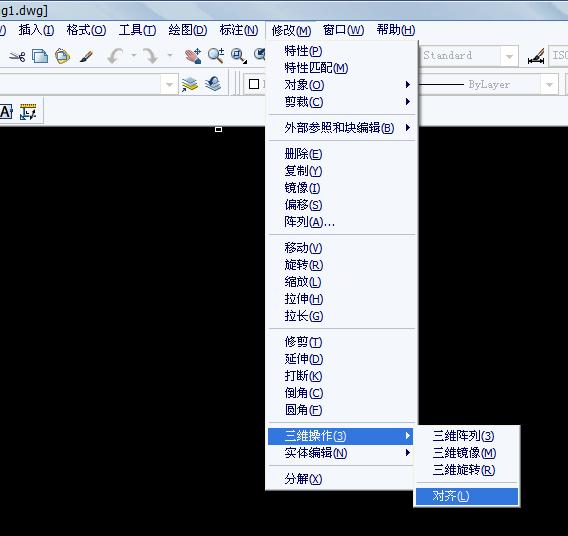The height and width of the screenshot is (536, 568).
Task: Open the 插入(I) menu
Action: pos(36,30)
